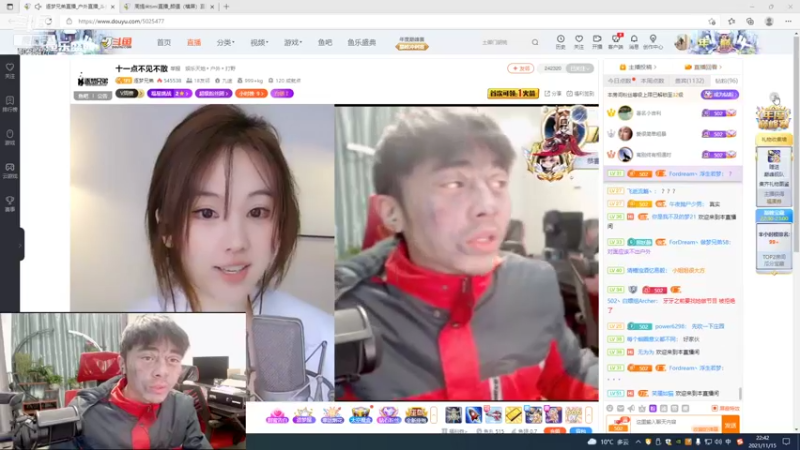Click the search magnifier icon
This screenshot has height=450, width=800.
click(x=535, y=42)
